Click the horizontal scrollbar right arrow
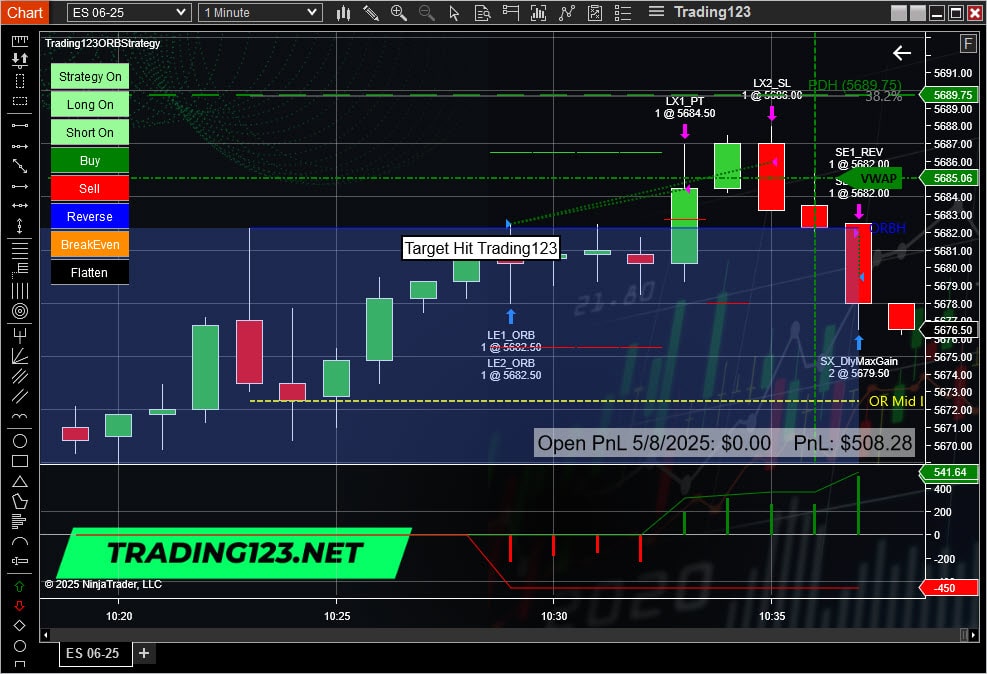This screenshot has width=987, height=674. coord(974,635)
